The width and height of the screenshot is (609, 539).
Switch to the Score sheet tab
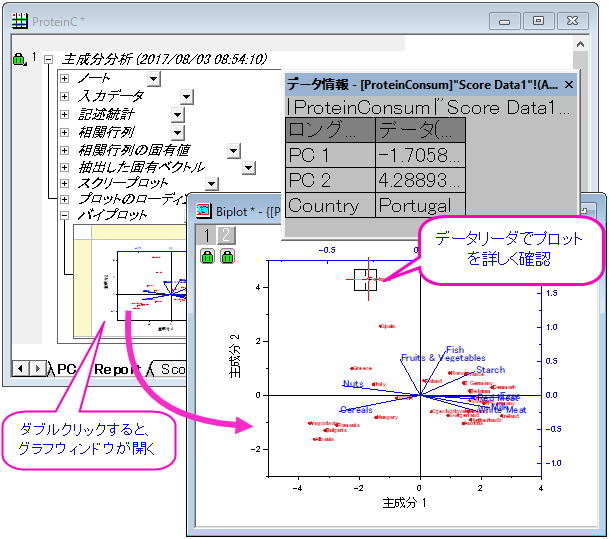point(171,369)
